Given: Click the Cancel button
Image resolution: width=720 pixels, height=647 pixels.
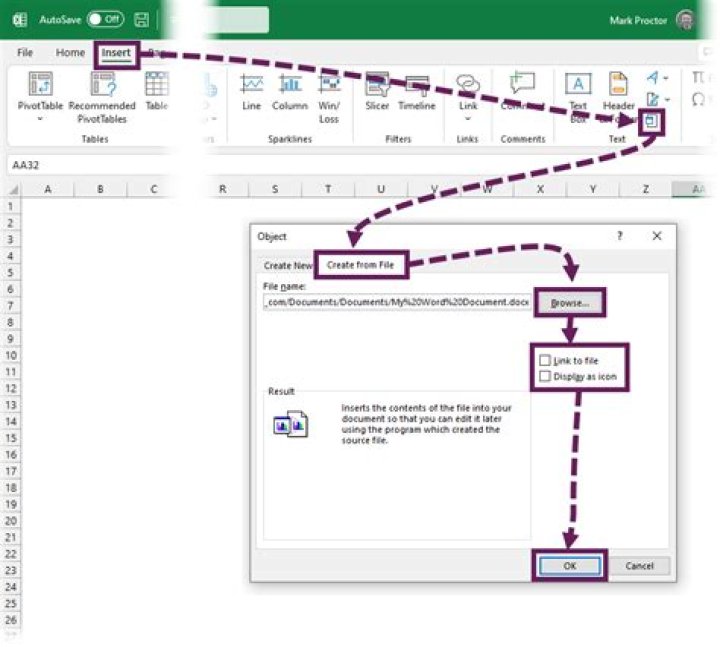Looking at the screenshot, I should click(x=640, y=566).
